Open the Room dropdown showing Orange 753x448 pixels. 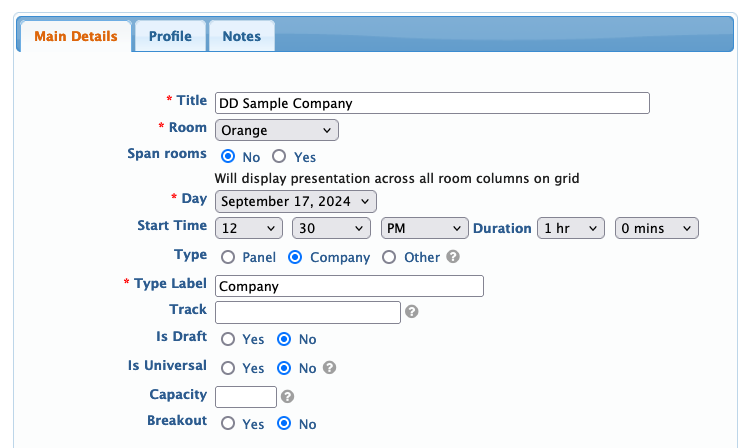click(x=277, y=130)
